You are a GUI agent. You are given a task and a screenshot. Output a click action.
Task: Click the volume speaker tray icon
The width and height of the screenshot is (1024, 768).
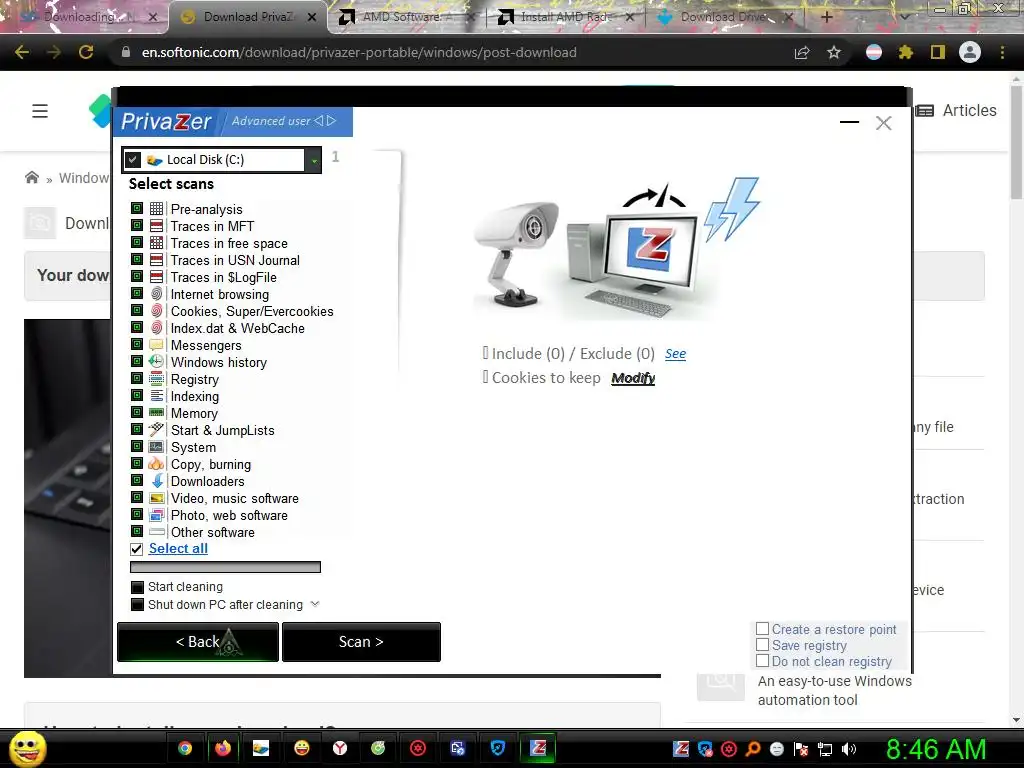849,749
